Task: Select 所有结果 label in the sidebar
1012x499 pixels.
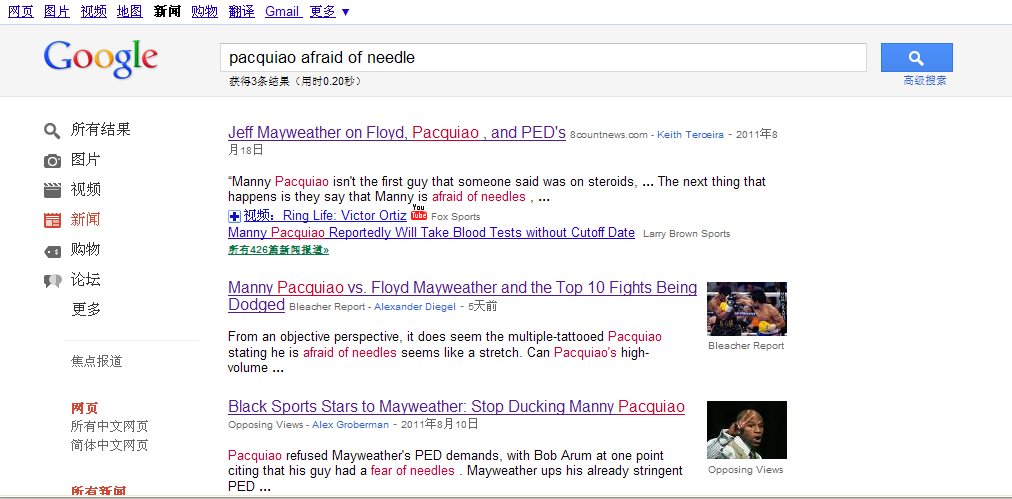Action: coord(101,130)
